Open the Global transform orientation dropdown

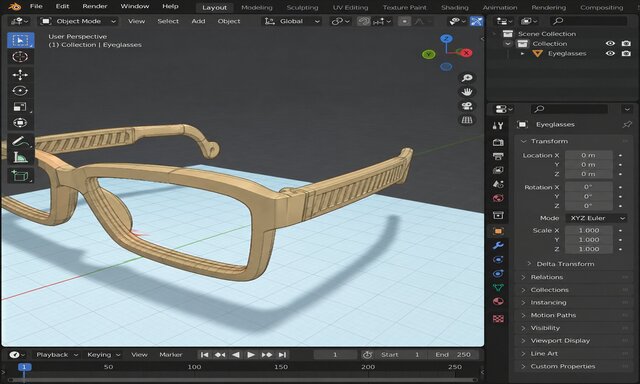(291, 21)
